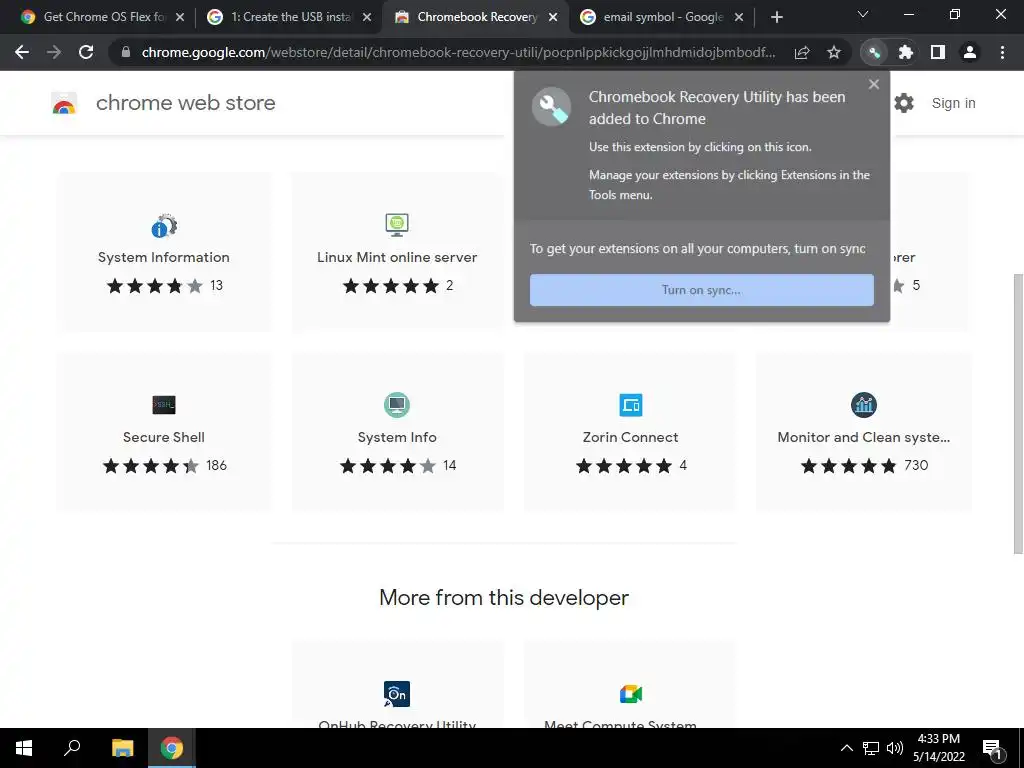Open the Secure Shell title link
Screen dimensions: 1024x768
(164, 438)
